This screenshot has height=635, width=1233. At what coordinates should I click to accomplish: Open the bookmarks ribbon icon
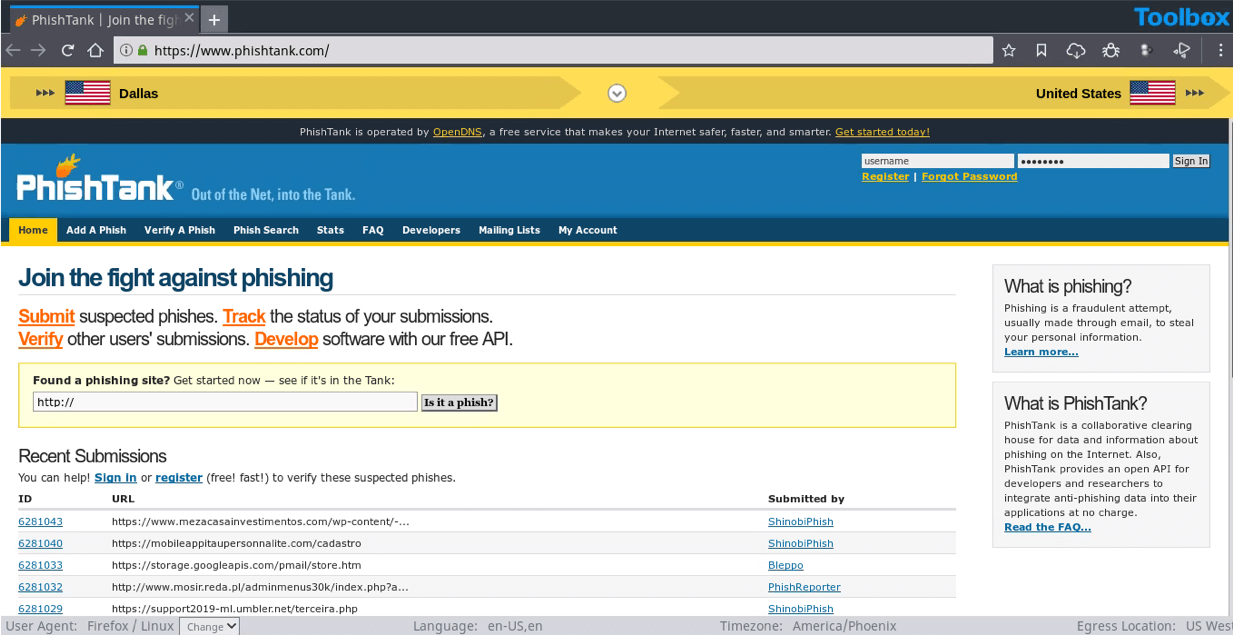(1042, 50)
